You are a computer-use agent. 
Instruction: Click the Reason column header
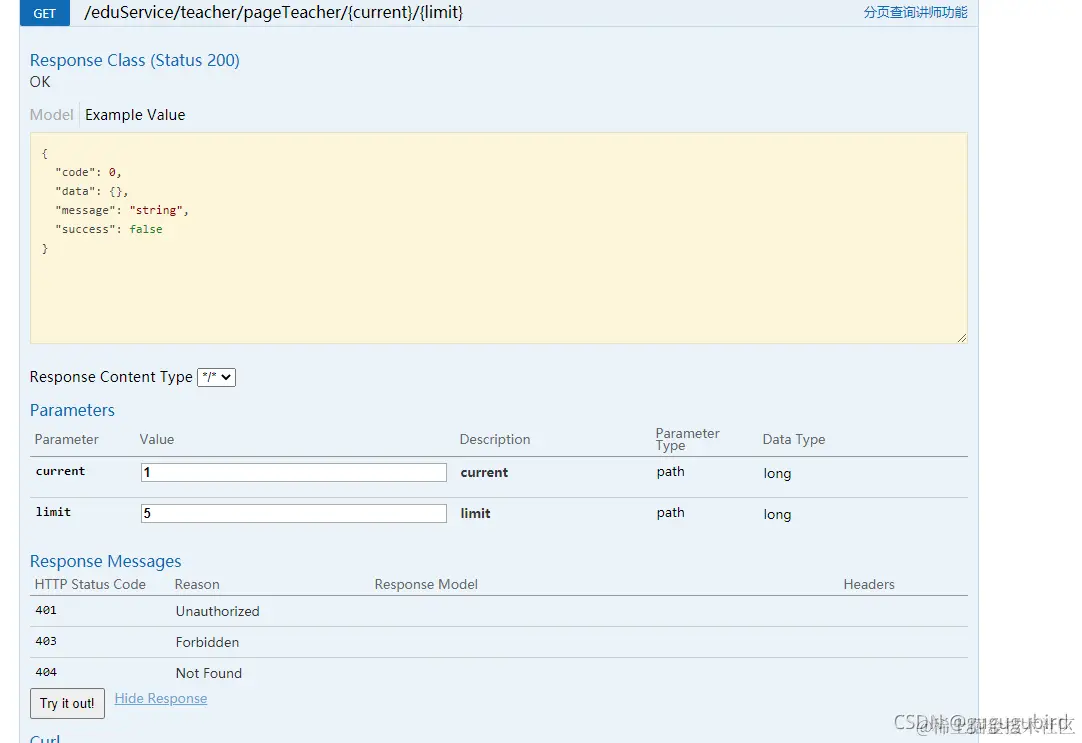(197, 584)
